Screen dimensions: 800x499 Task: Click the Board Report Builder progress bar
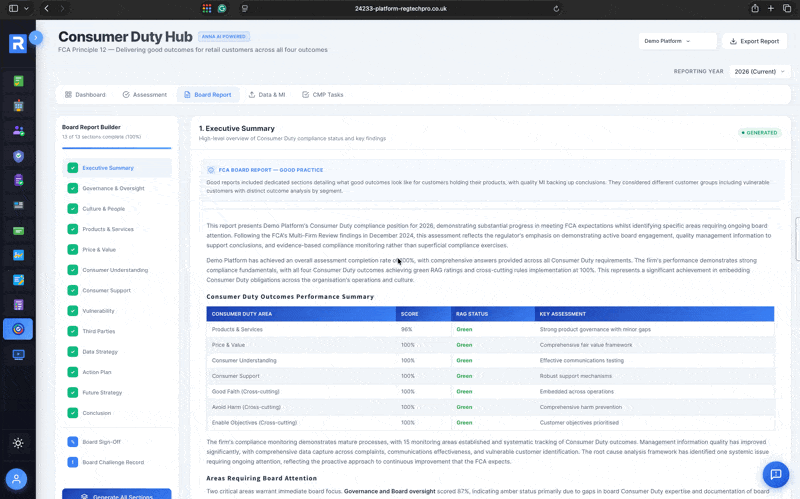coord(117,148)
